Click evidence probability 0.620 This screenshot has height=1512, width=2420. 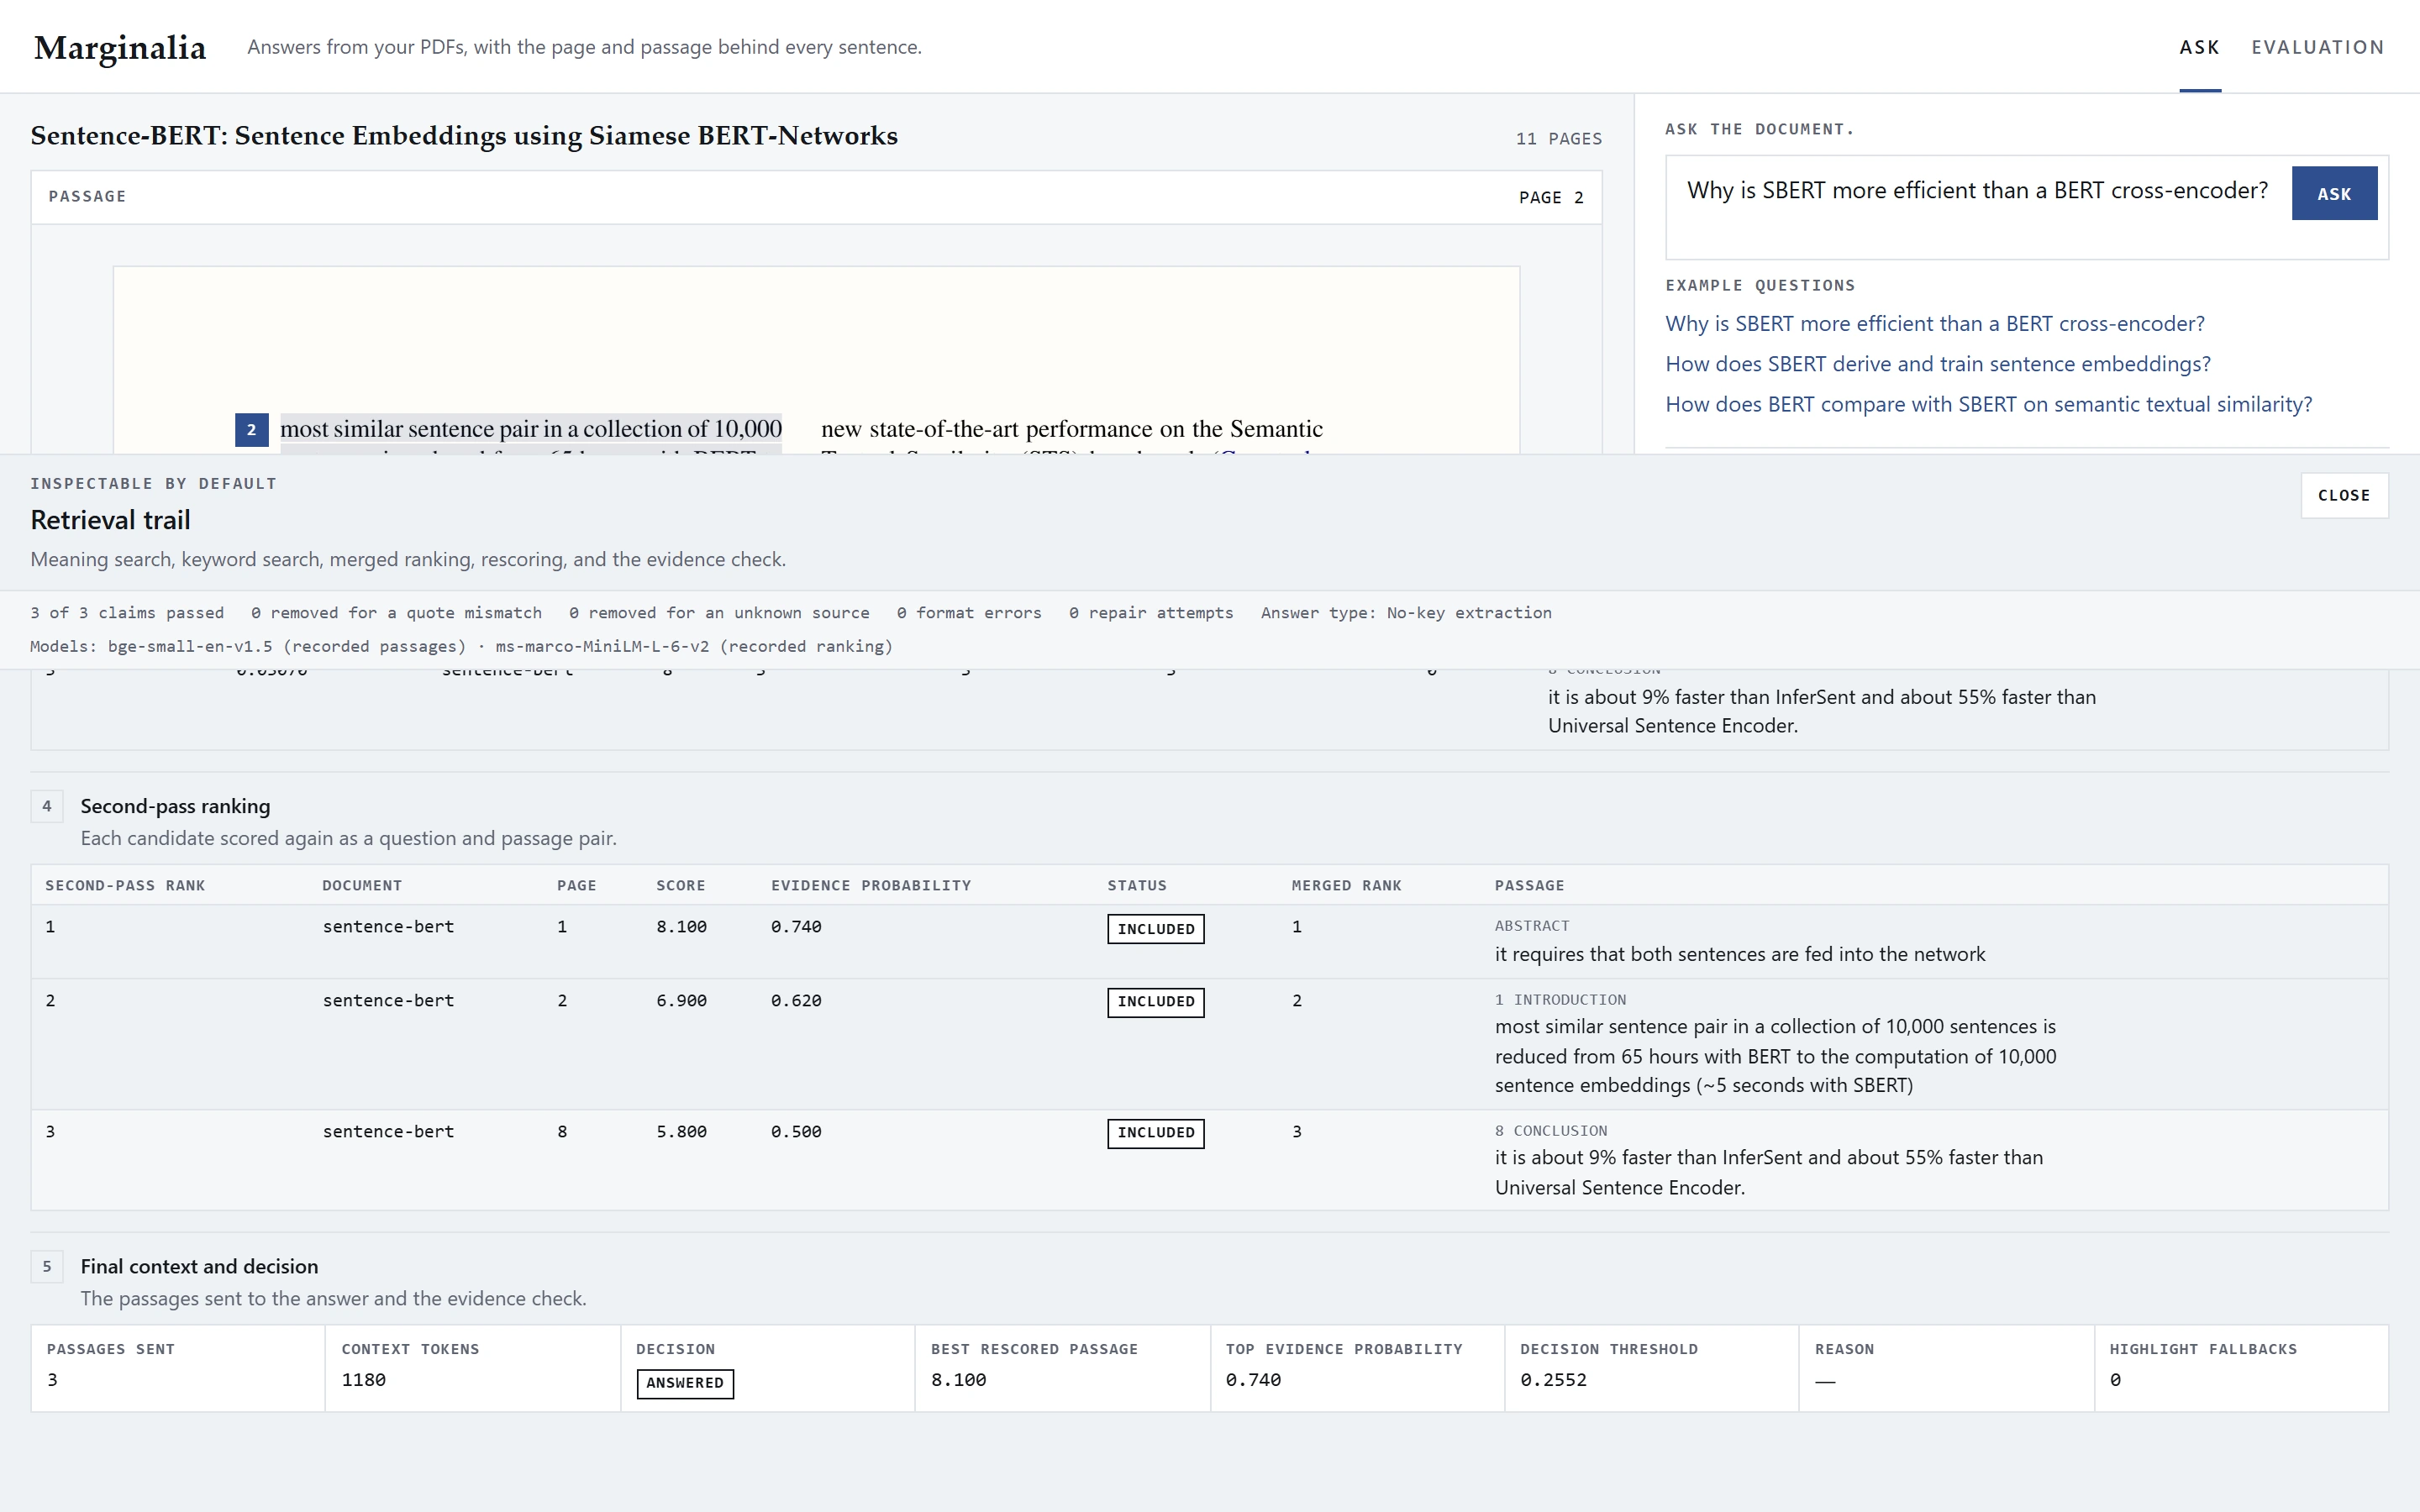tap(796, 1001)
